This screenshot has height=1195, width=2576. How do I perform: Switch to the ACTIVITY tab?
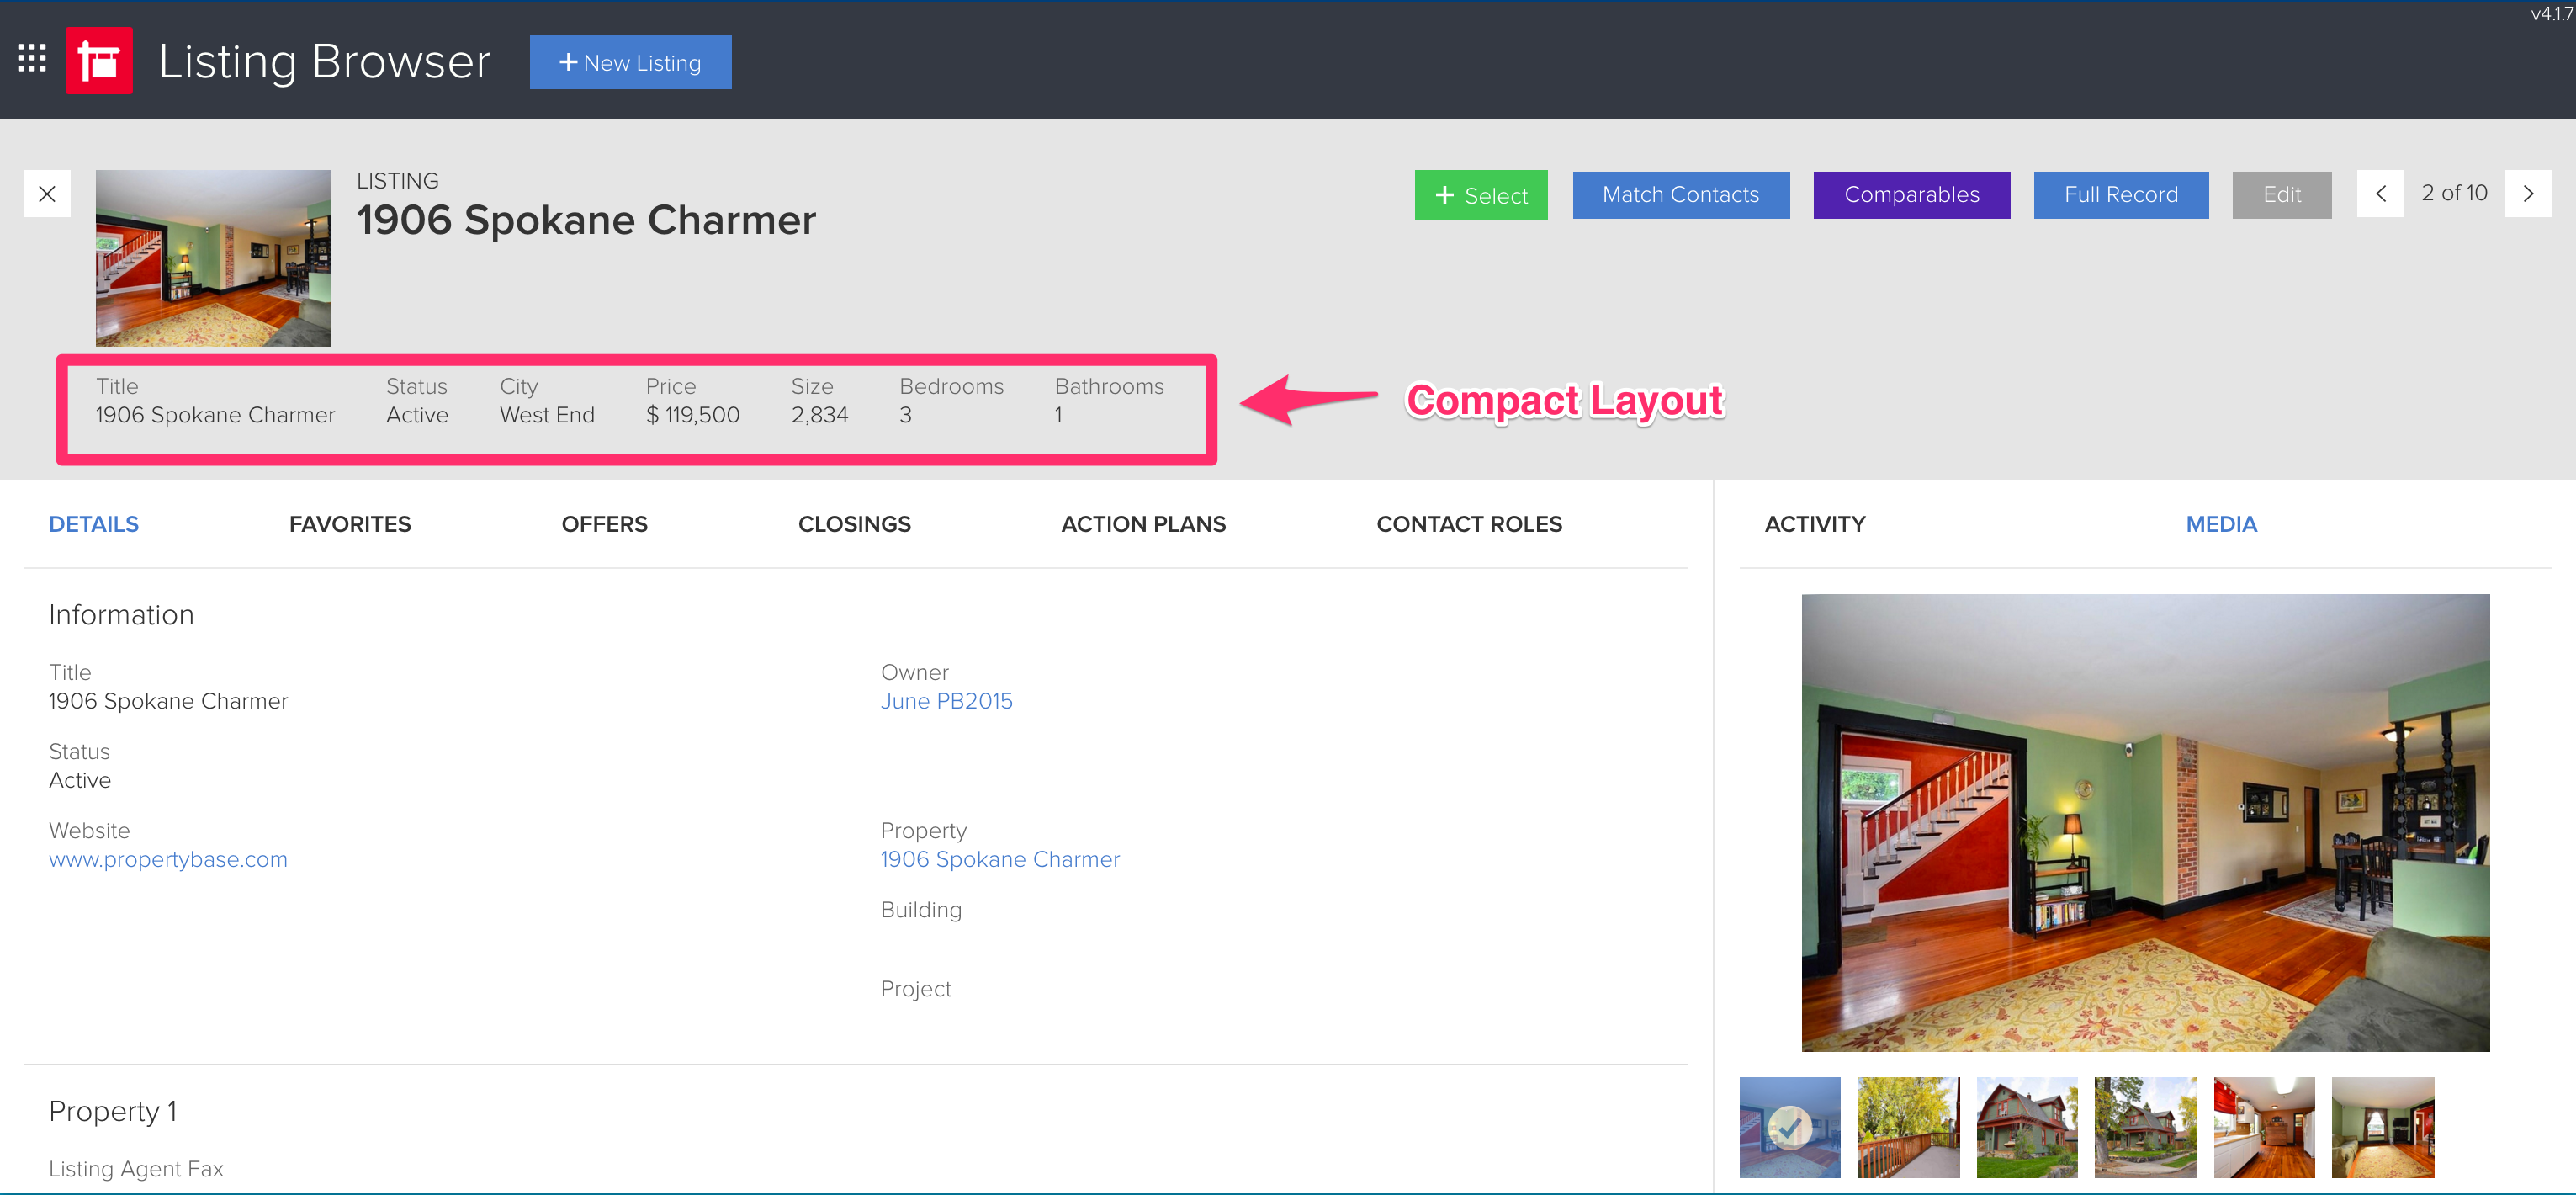tap(1814, 523)
